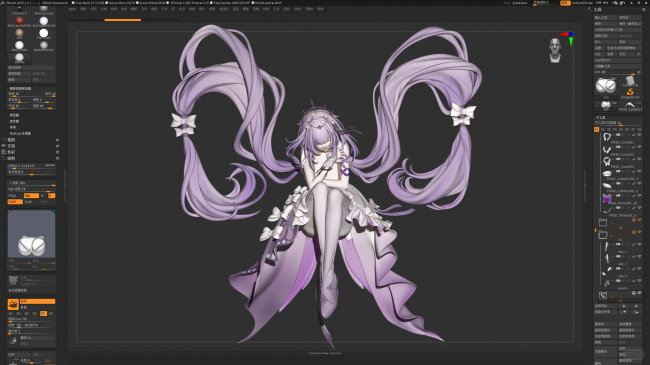Toggle visibility eye of PM3D_Cone3D2
The image size is (650, 365).
[x=639, y=147]
